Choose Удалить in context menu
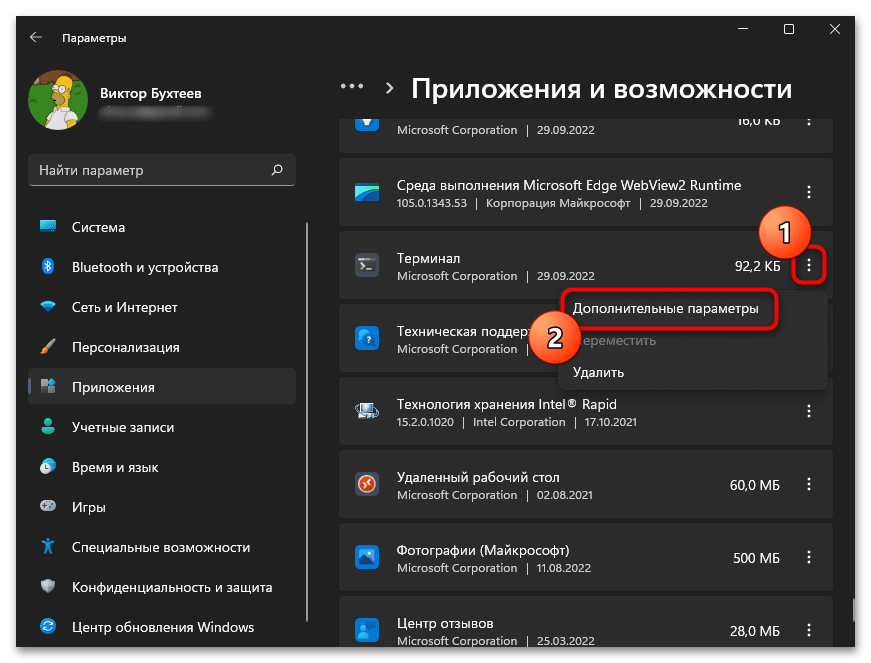871x663 pixels. pyautogui.click(x=598, y=372)
